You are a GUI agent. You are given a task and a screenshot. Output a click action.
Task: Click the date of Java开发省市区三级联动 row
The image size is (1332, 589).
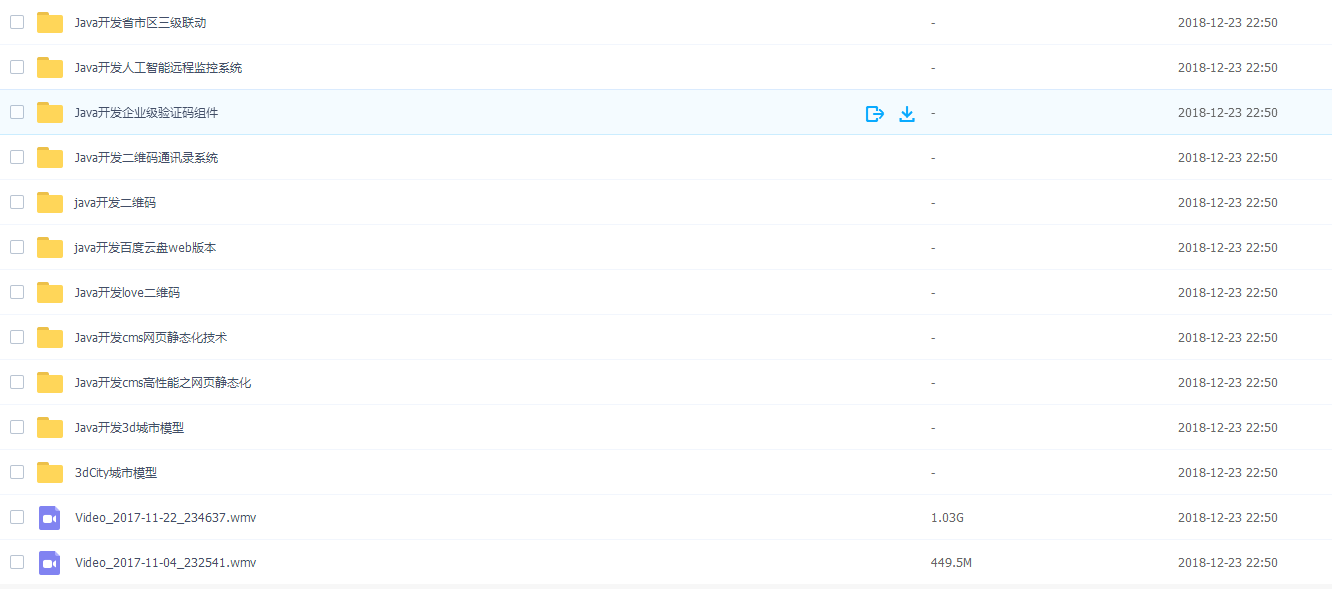click(x=1227, y=23)
